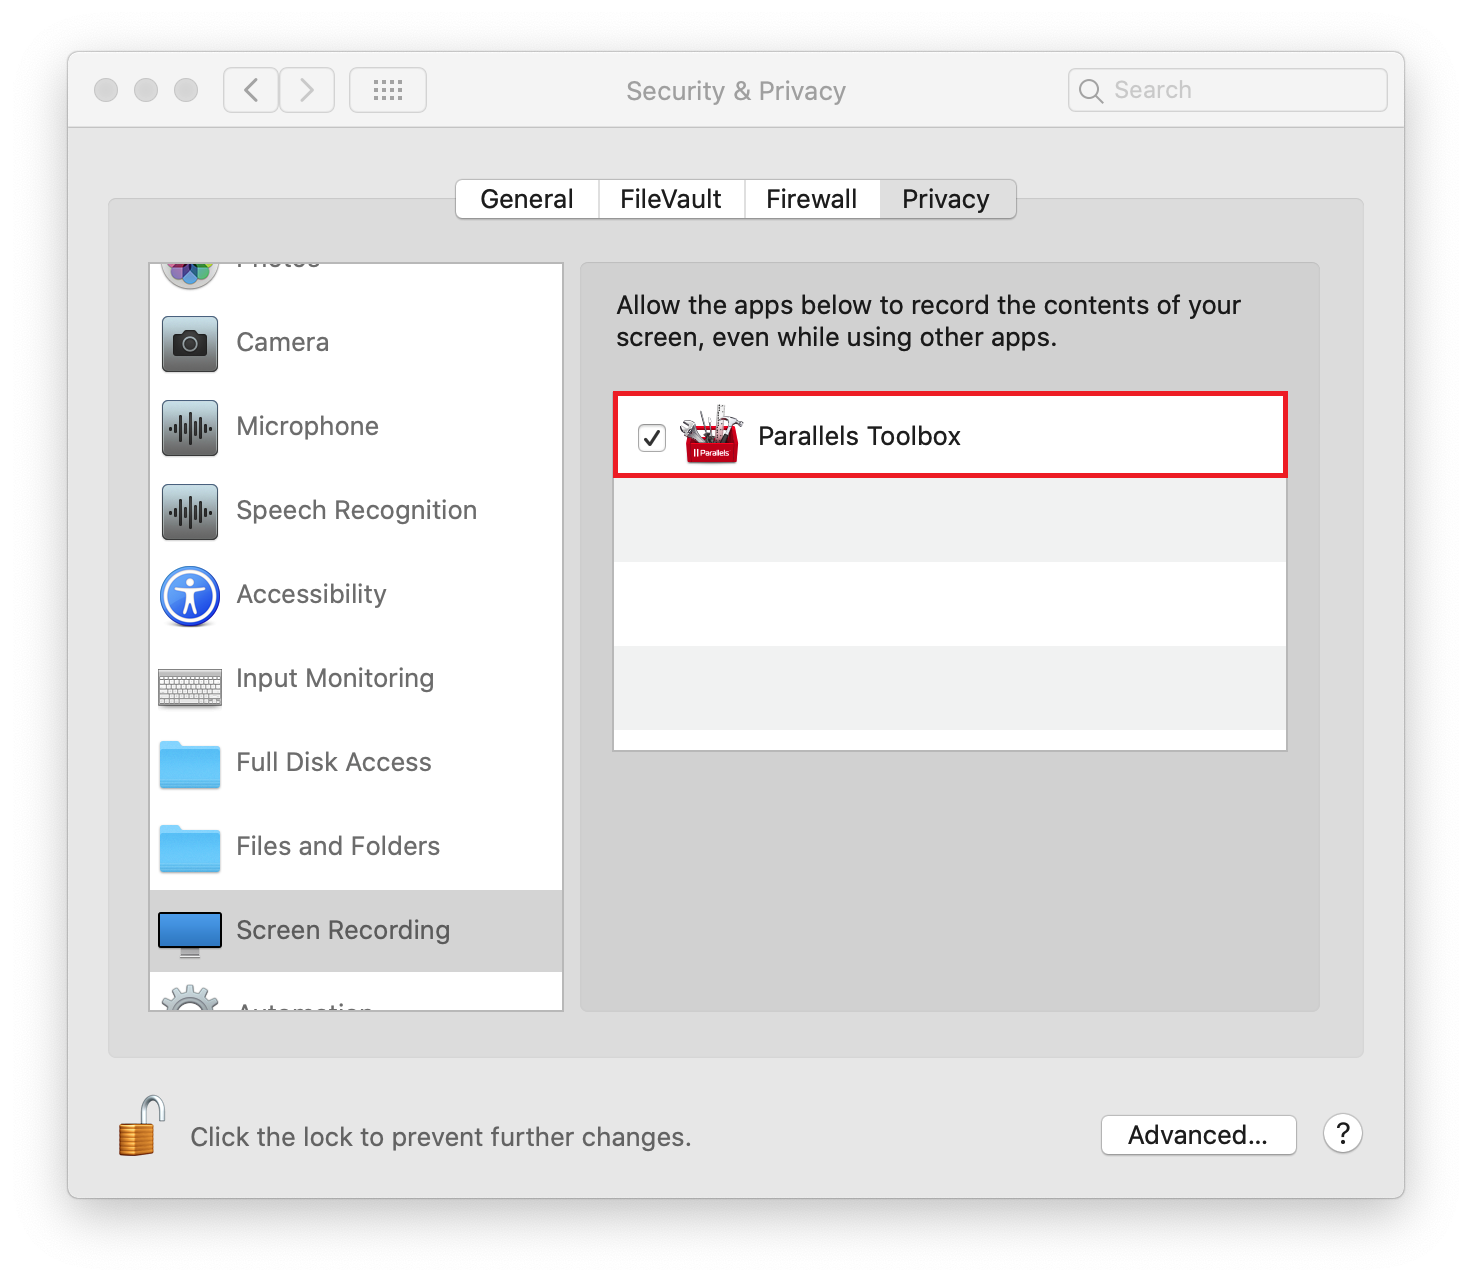The image size is (1472, 1282).
Task: Switch to the General tab
Action: click(x=527, y=199)
